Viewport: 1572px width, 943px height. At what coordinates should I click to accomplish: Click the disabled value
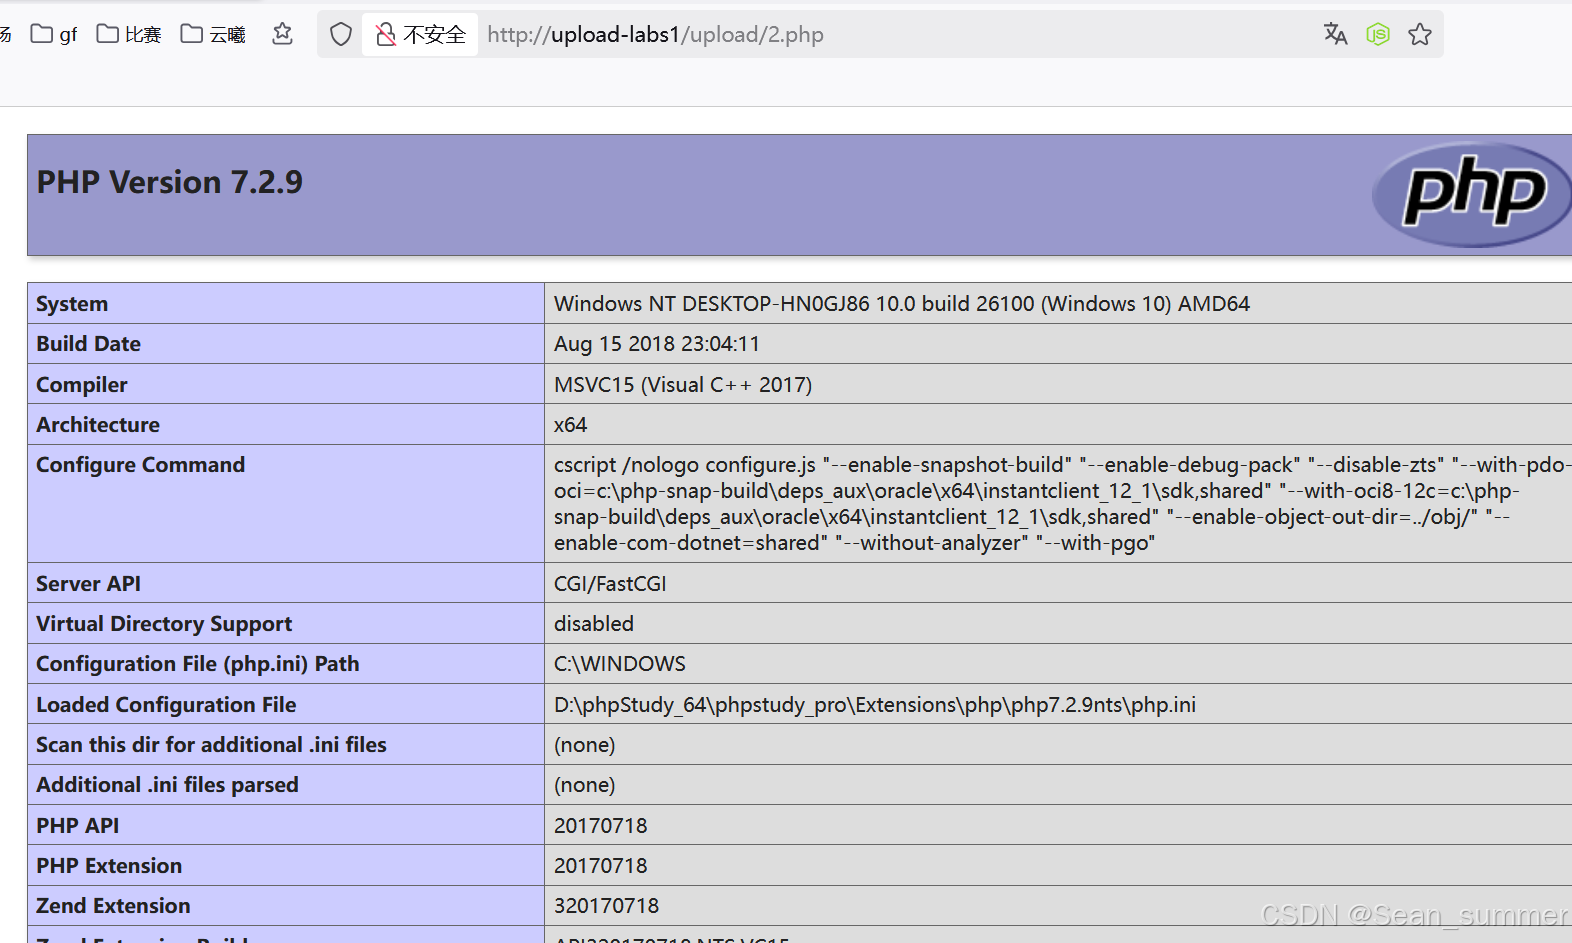click(x=594, y=624)
